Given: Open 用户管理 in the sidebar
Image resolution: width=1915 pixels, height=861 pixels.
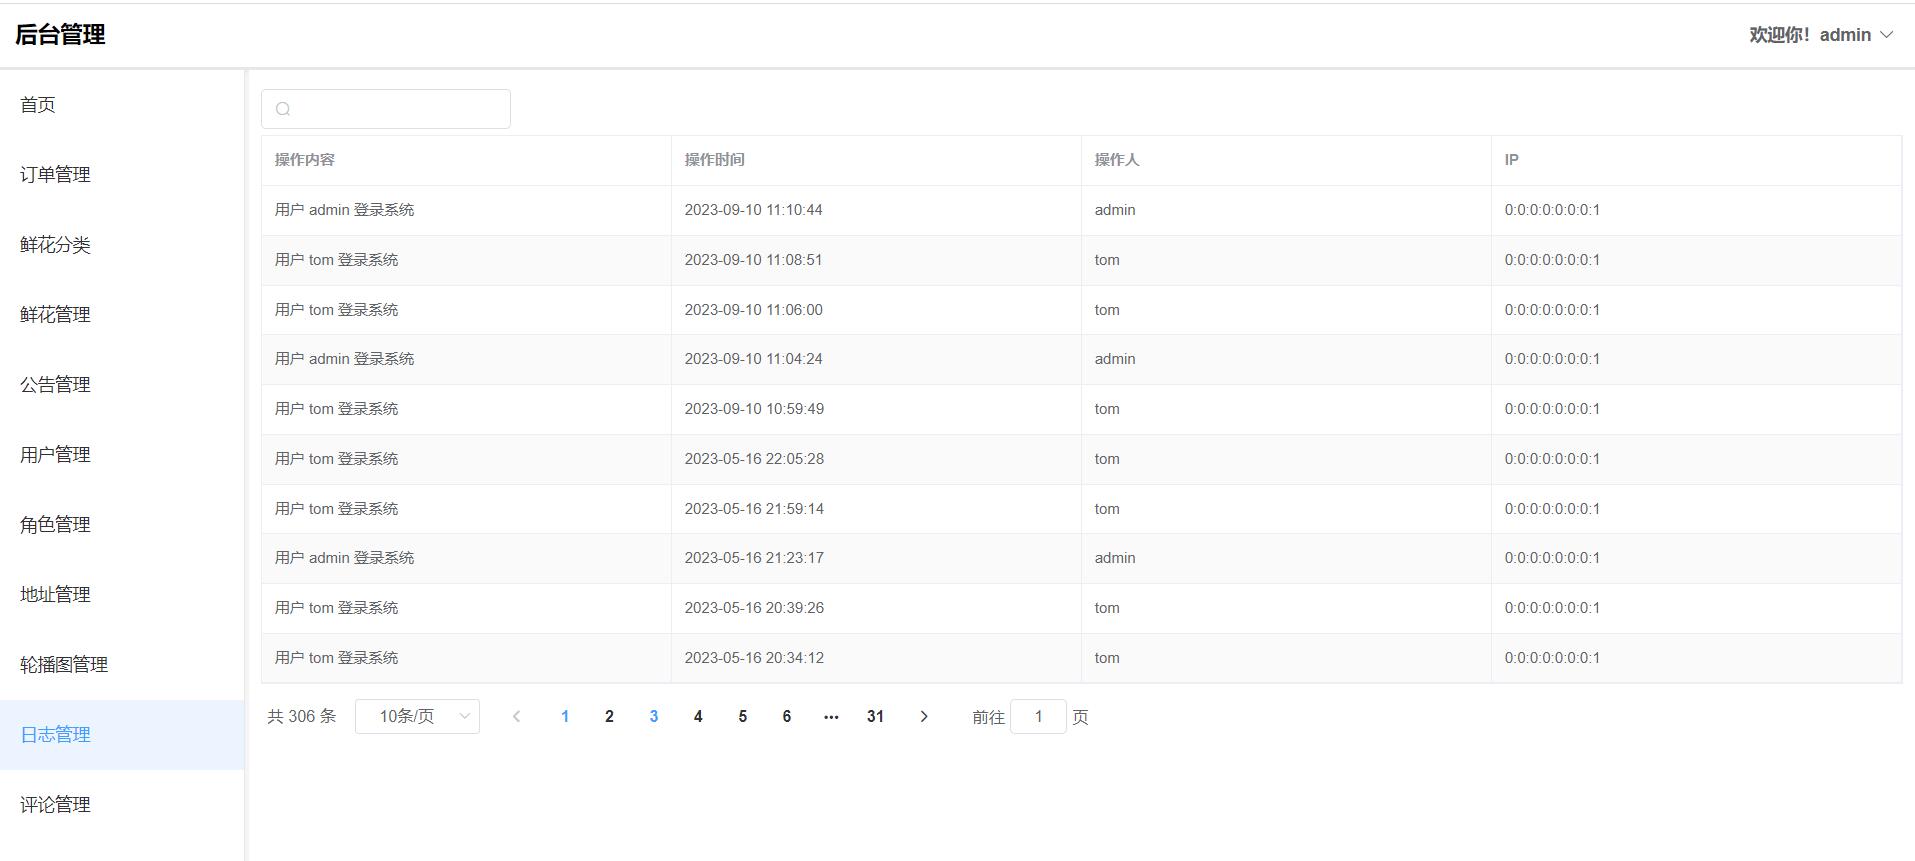Looking at the screenshot, I should point(122,455).
